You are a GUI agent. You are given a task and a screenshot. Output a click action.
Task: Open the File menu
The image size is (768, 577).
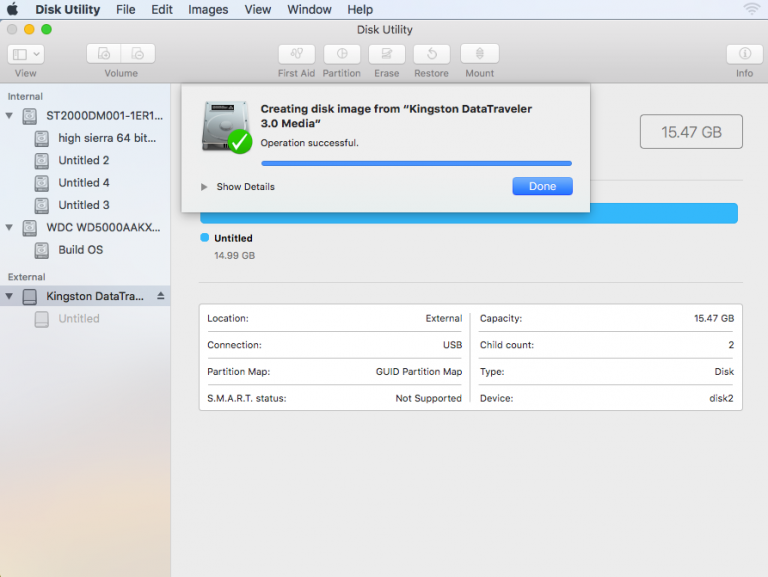(125, 9)
